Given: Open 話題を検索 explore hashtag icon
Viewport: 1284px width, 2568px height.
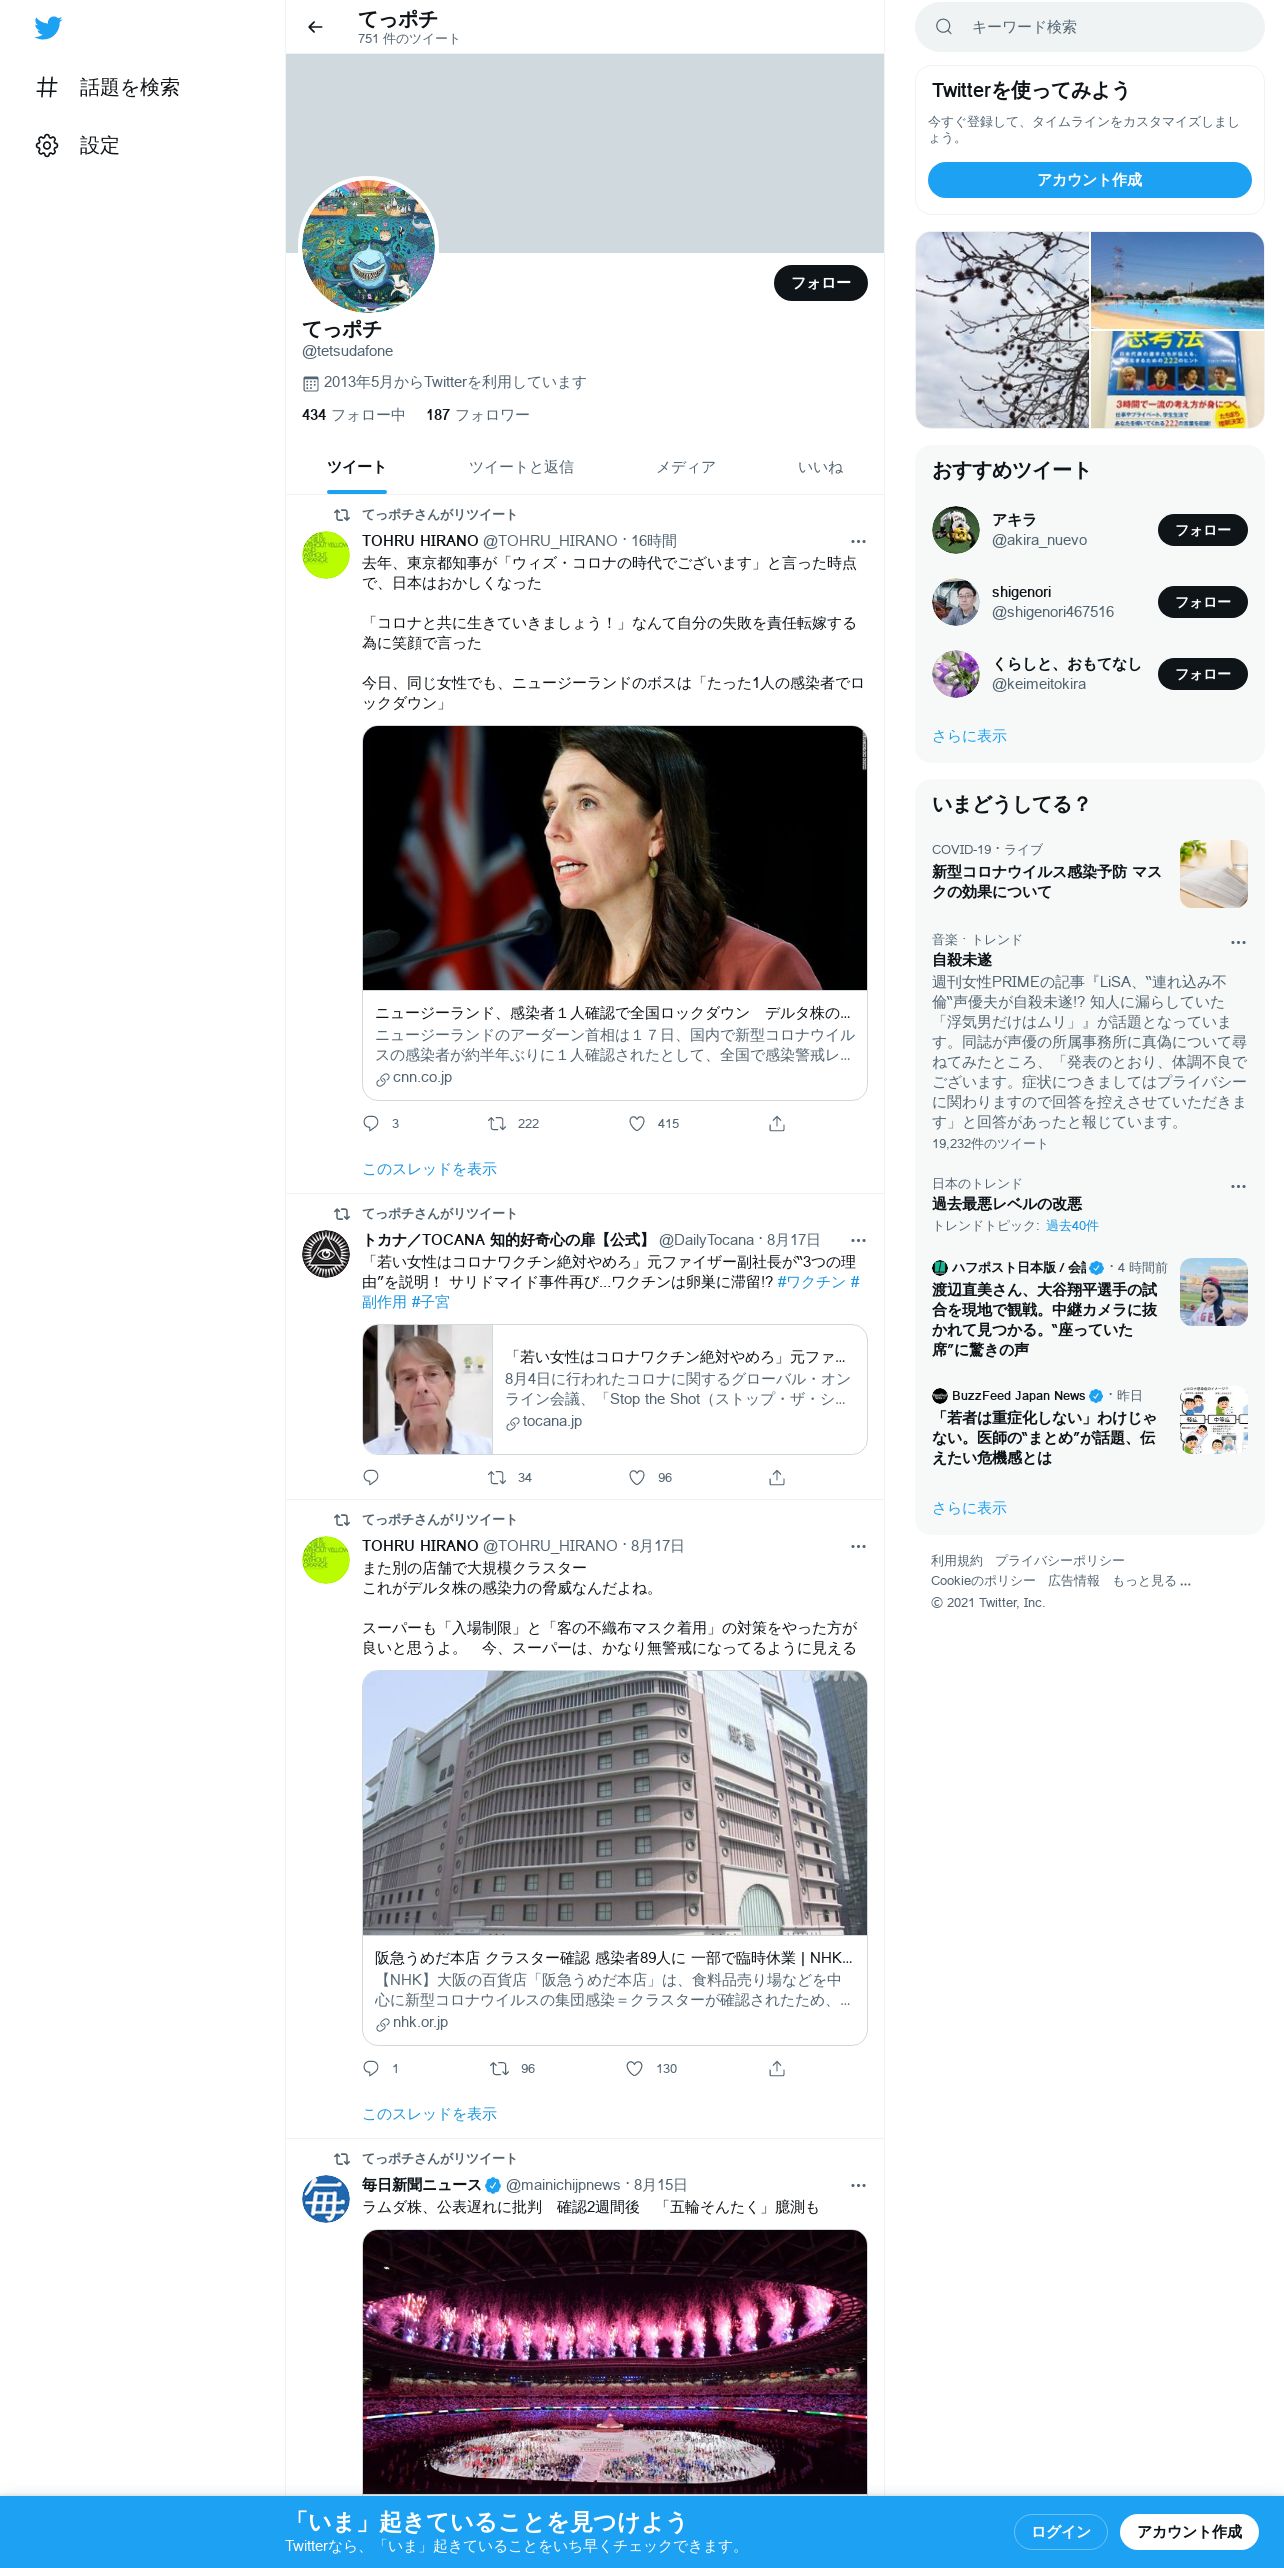Looking at the screenshot, I should click(x=47, y=87).
